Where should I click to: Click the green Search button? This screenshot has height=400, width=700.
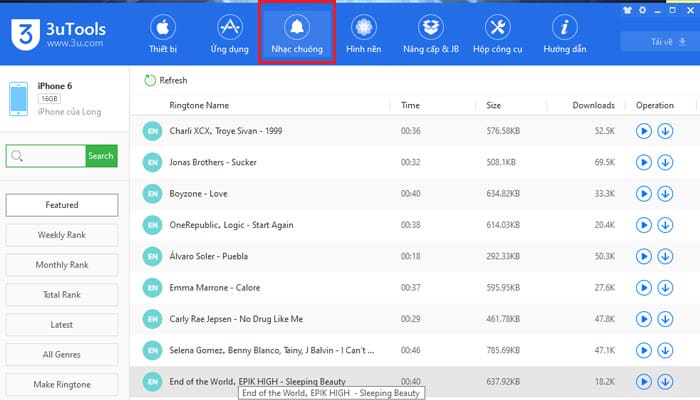(x=101, y=156)
